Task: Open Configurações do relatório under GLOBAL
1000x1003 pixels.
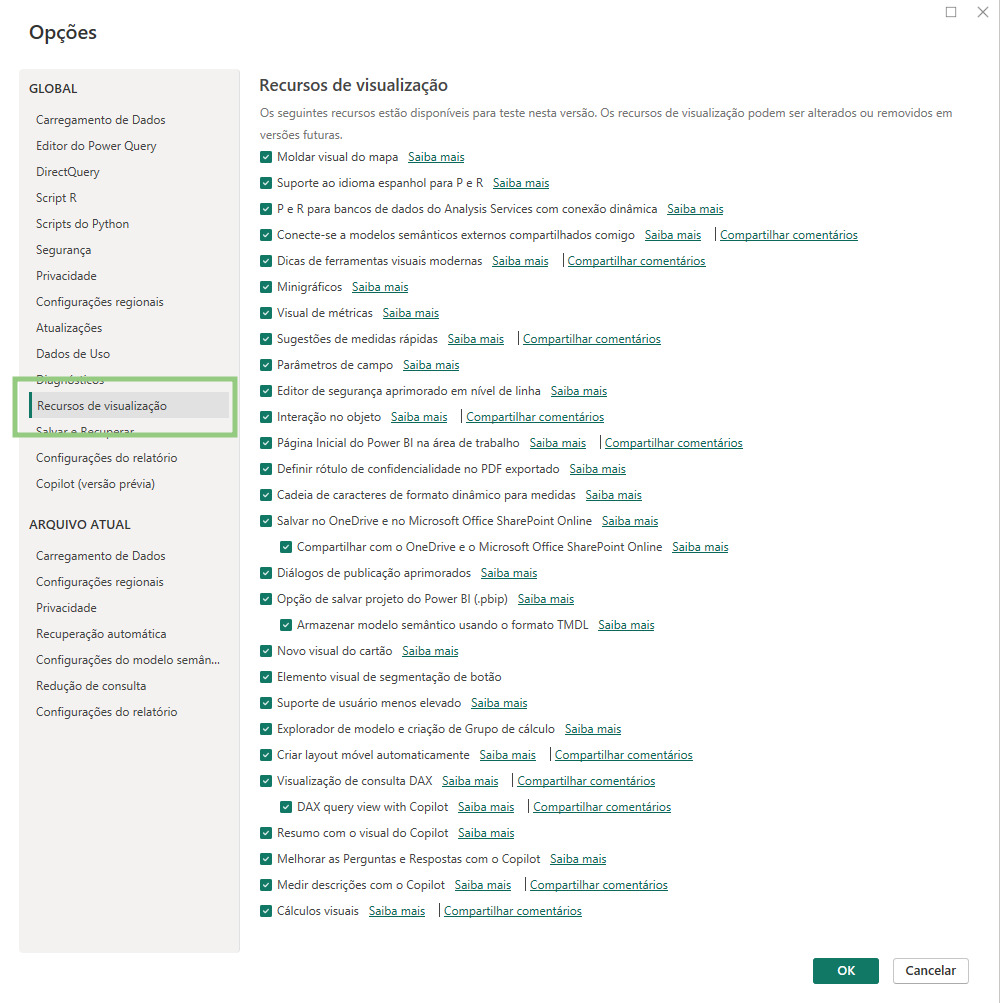Action: [106, 458]
